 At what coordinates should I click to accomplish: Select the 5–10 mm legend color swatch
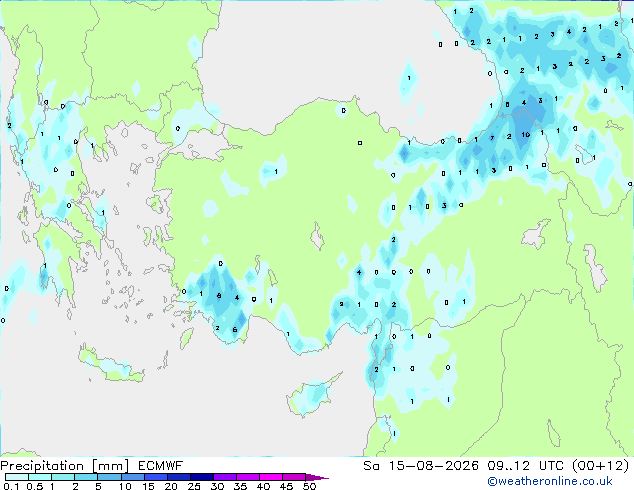(109, 477)
